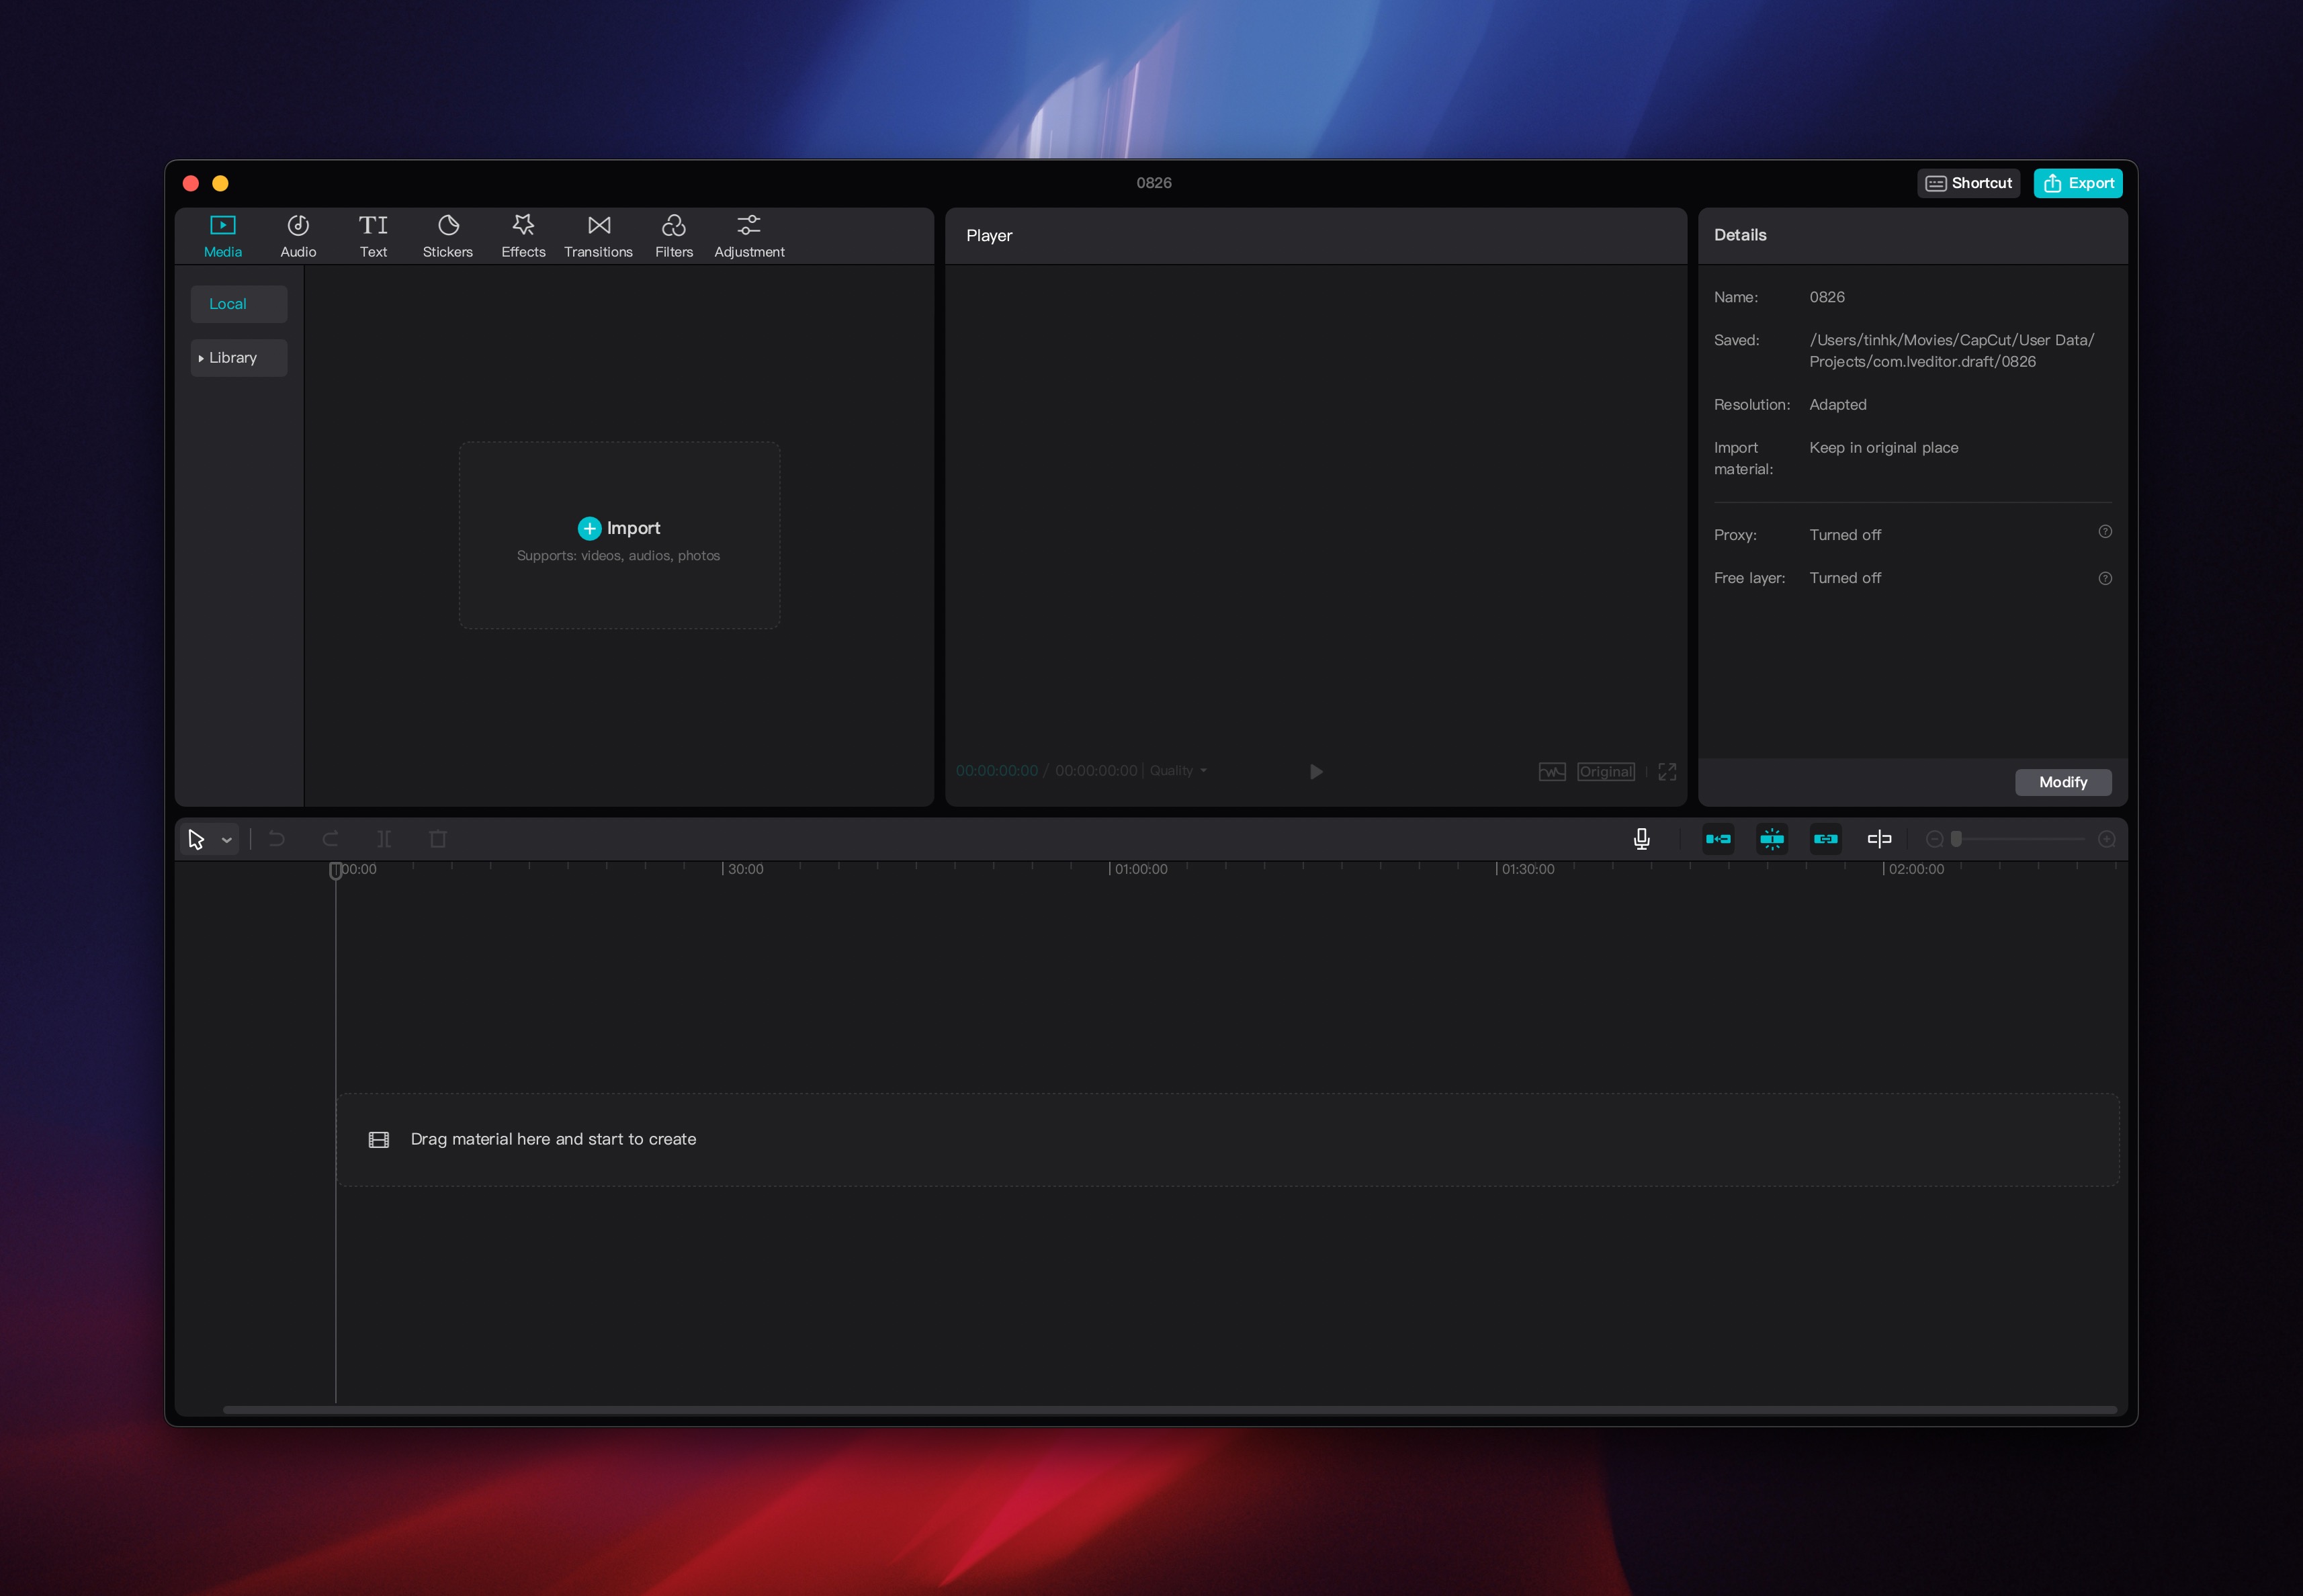Click the Media tab icon

[x=222, y=222]
